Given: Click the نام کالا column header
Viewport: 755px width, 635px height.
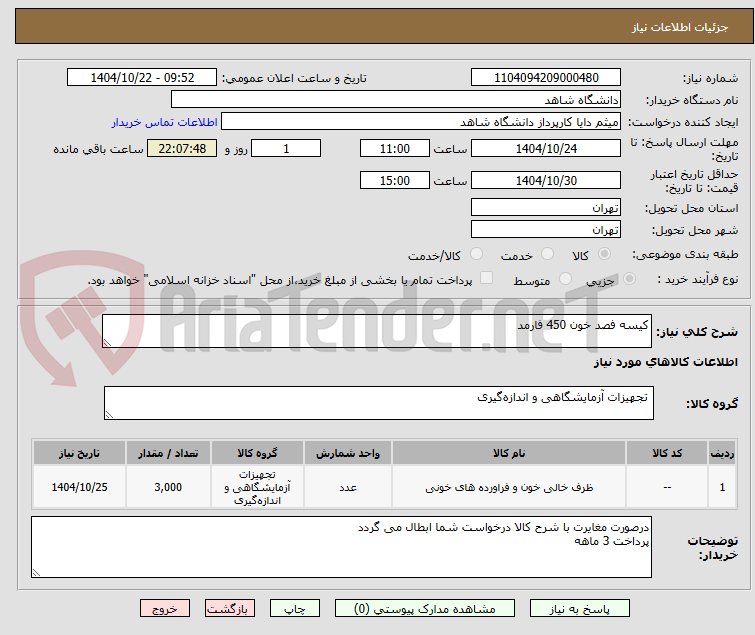Looking at the screenshot, I should 509,453.
